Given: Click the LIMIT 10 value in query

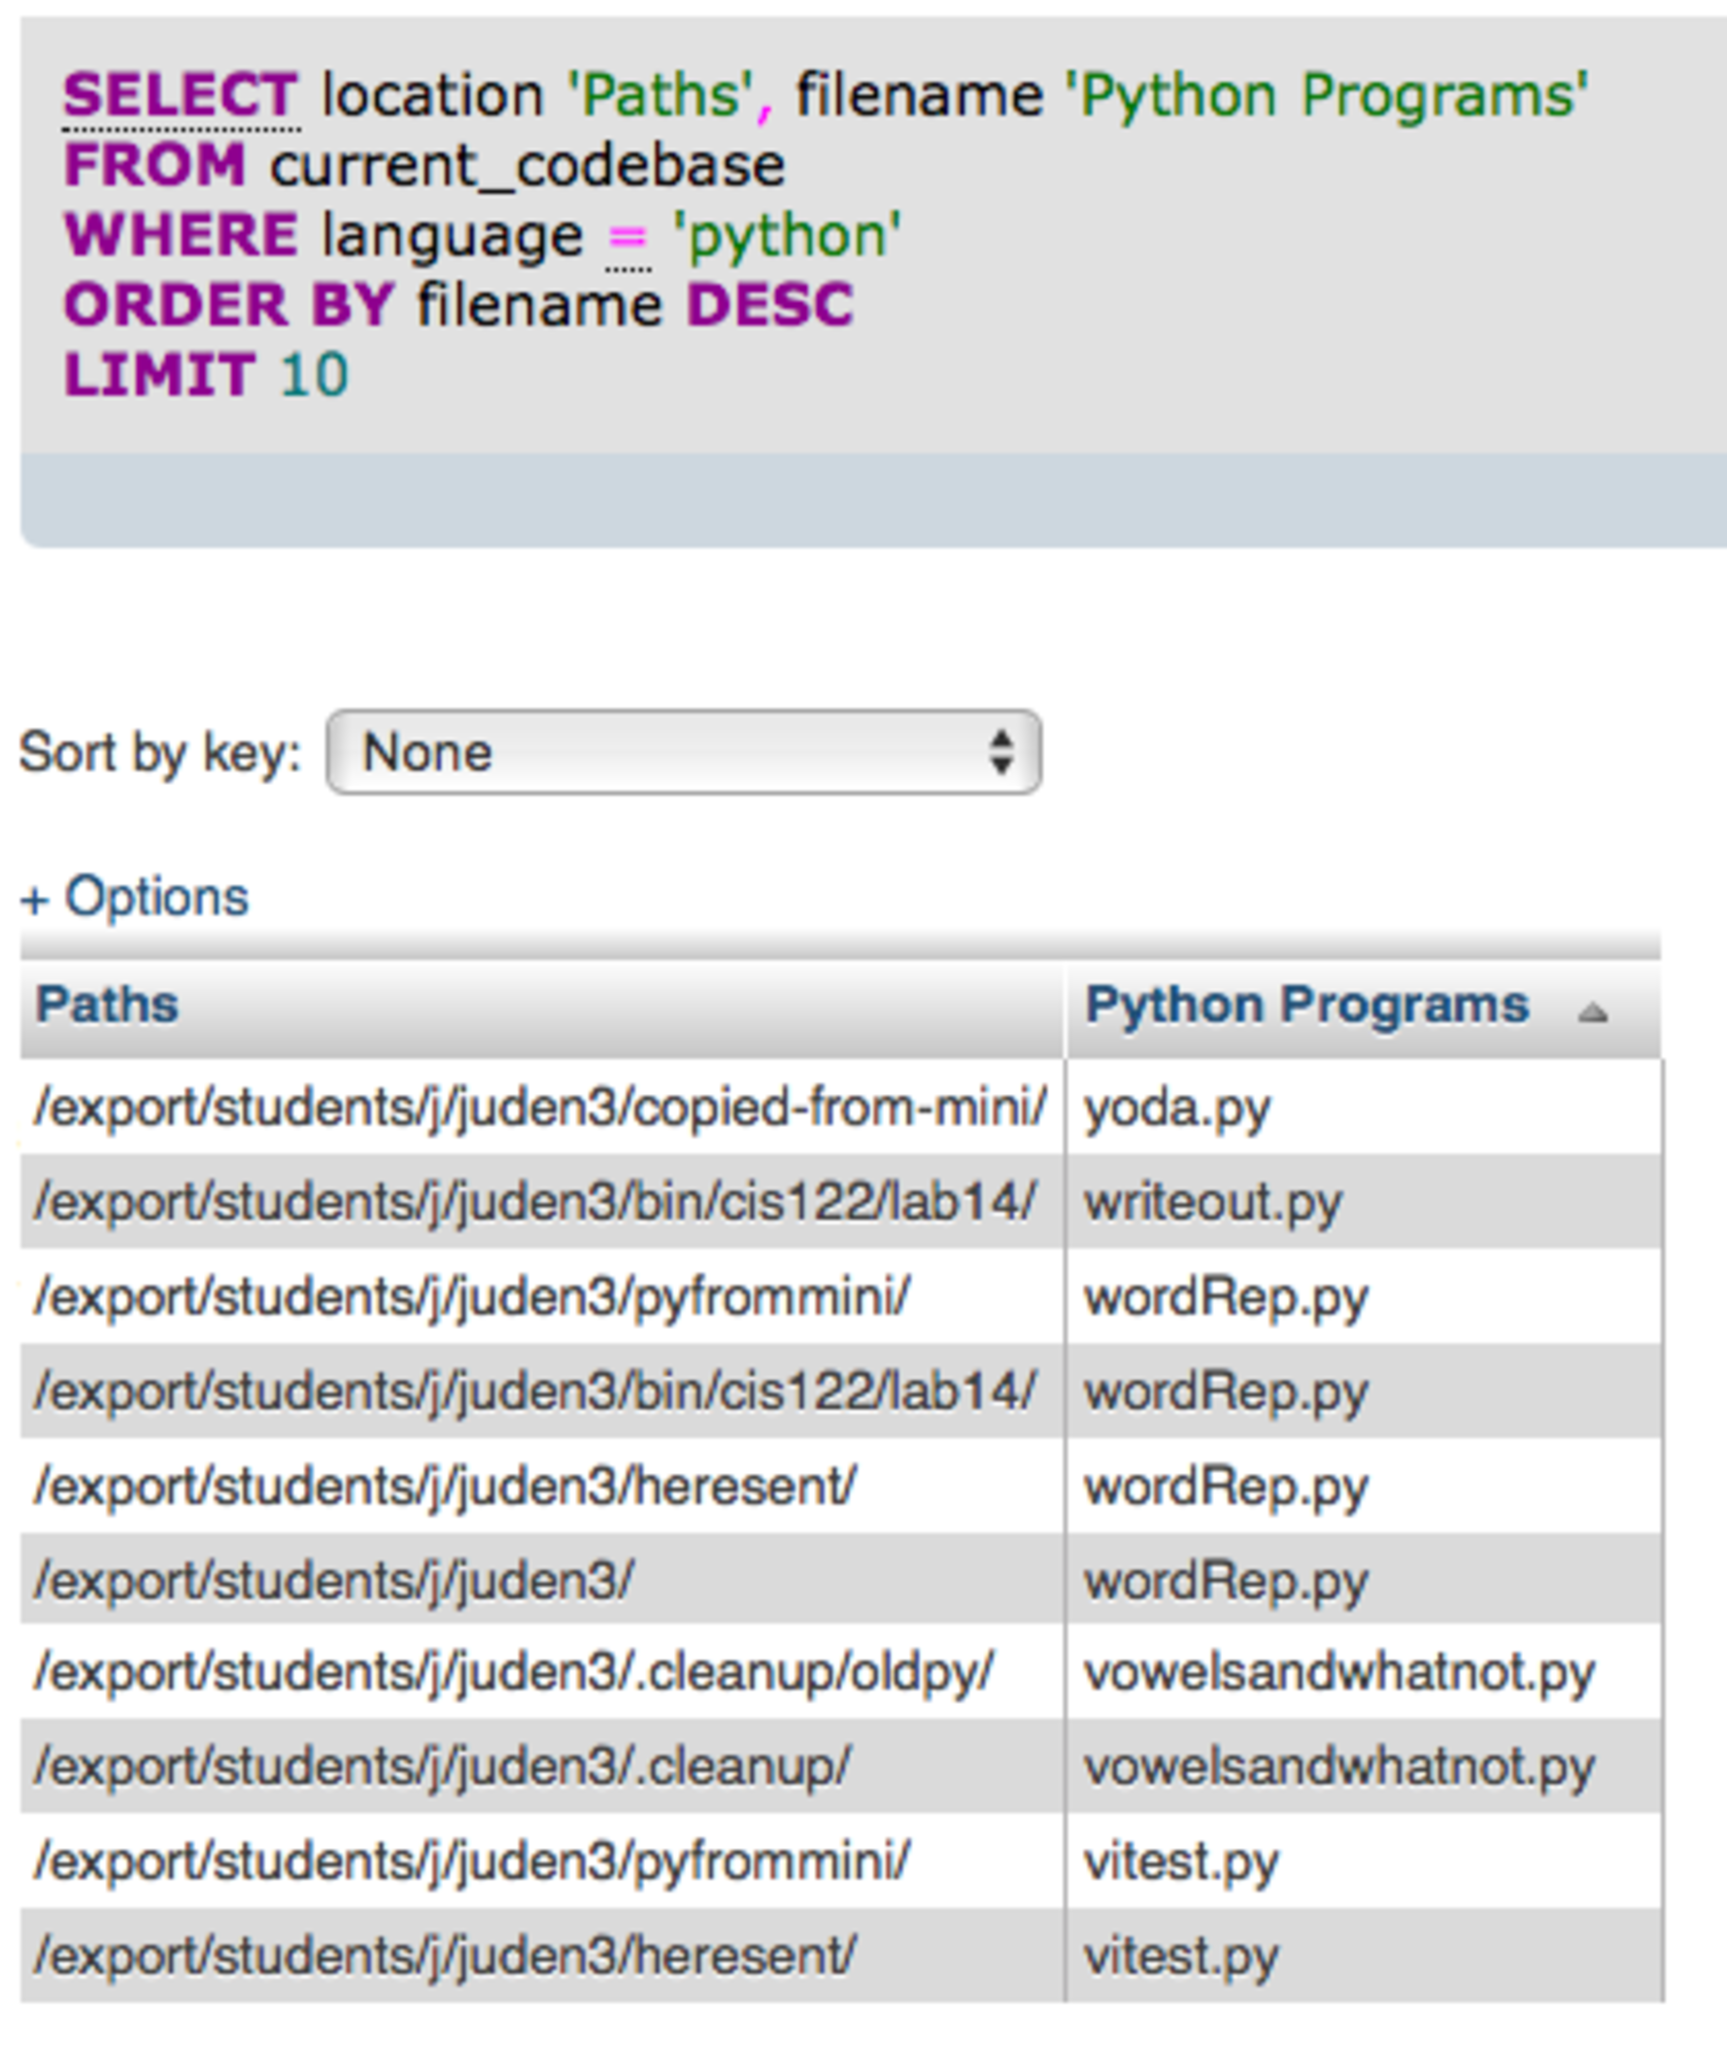Looking at the screenshot, I should click(x=314, y=376).
